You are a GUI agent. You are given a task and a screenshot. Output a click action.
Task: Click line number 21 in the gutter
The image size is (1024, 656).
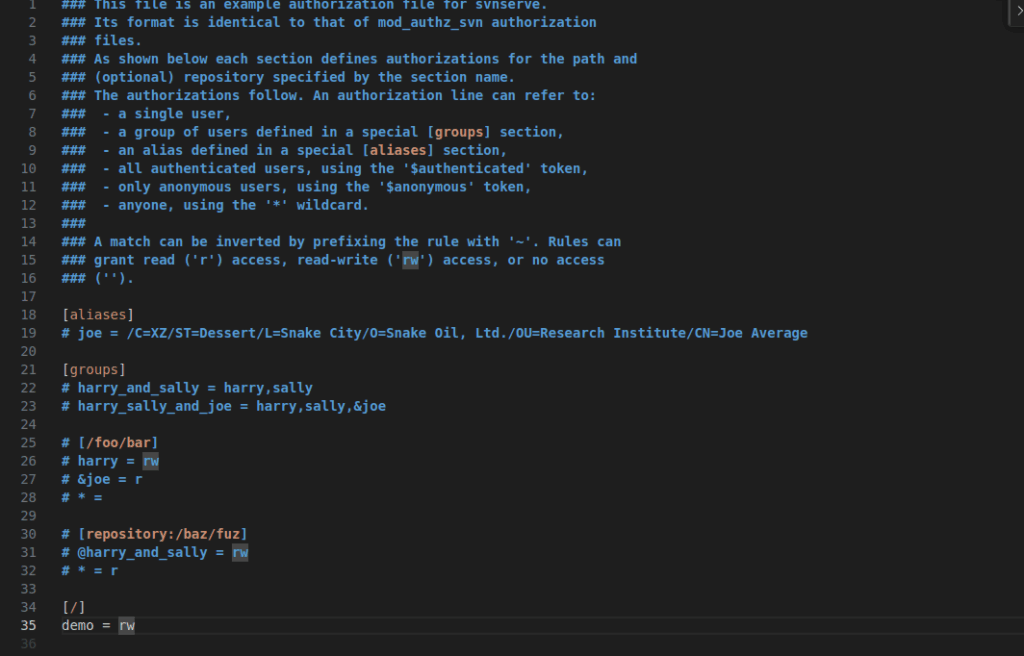(x=28, y=369)
